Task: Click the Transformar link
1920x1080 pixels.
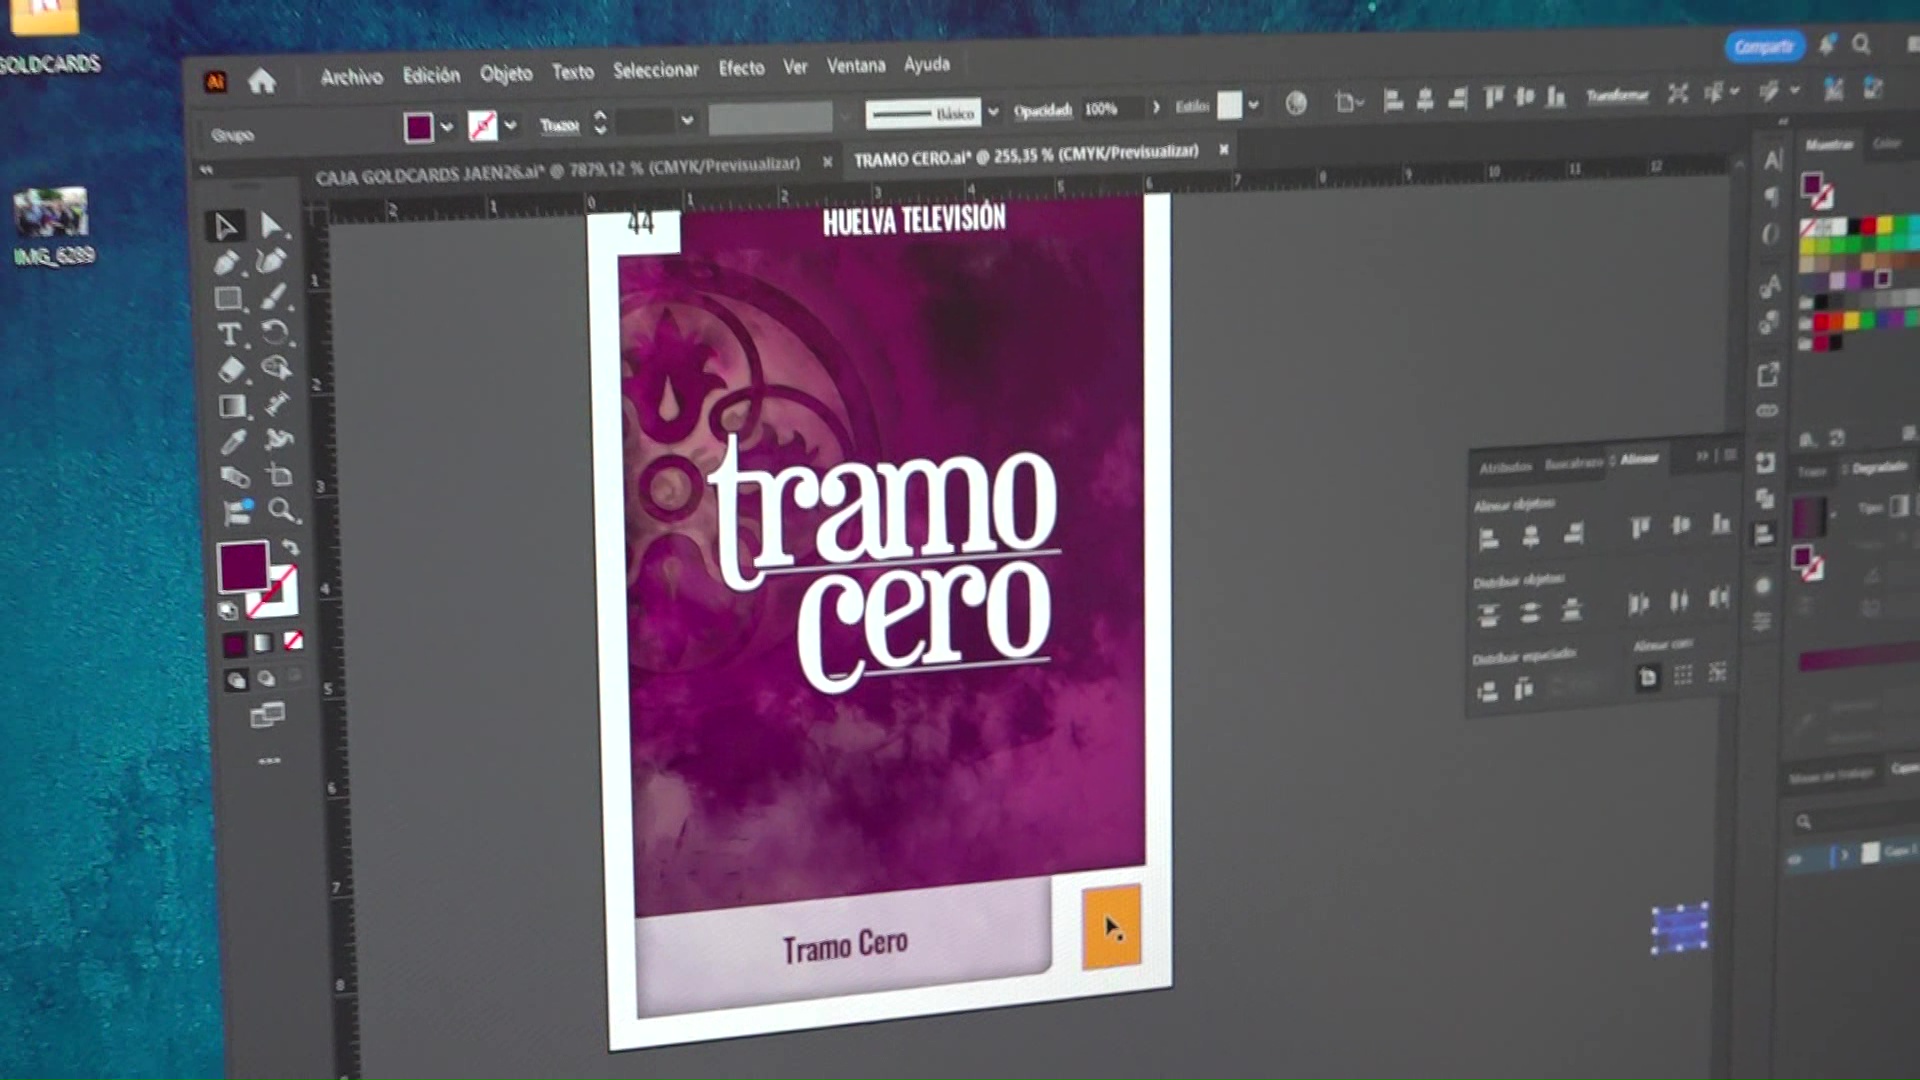Action: pyautogui.click(x=1617, y=95)
